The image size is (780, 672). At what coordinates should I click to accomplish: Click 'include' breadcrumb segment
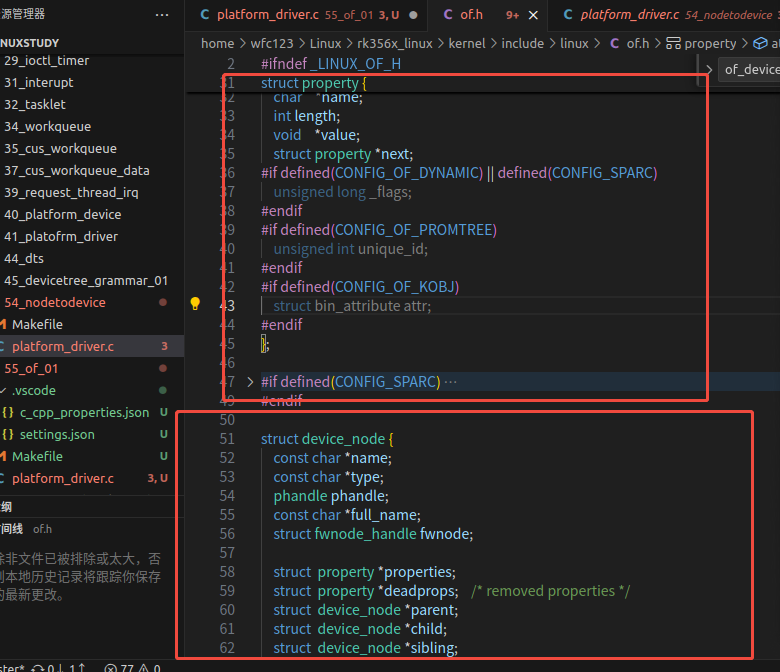522,44
